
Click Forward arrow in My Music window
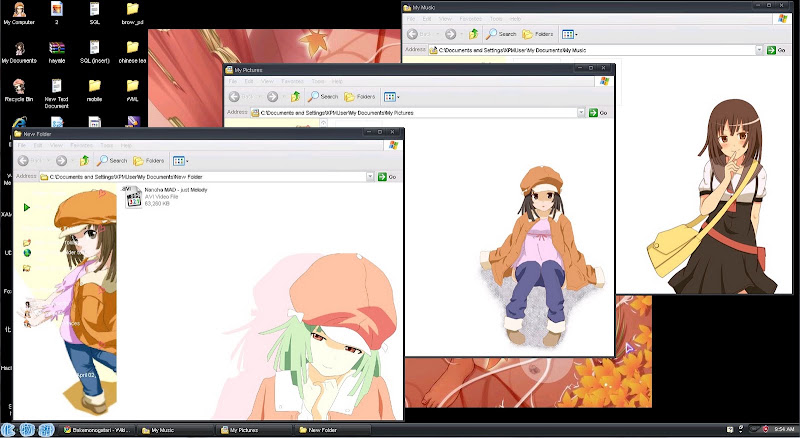tap(450, 34)
